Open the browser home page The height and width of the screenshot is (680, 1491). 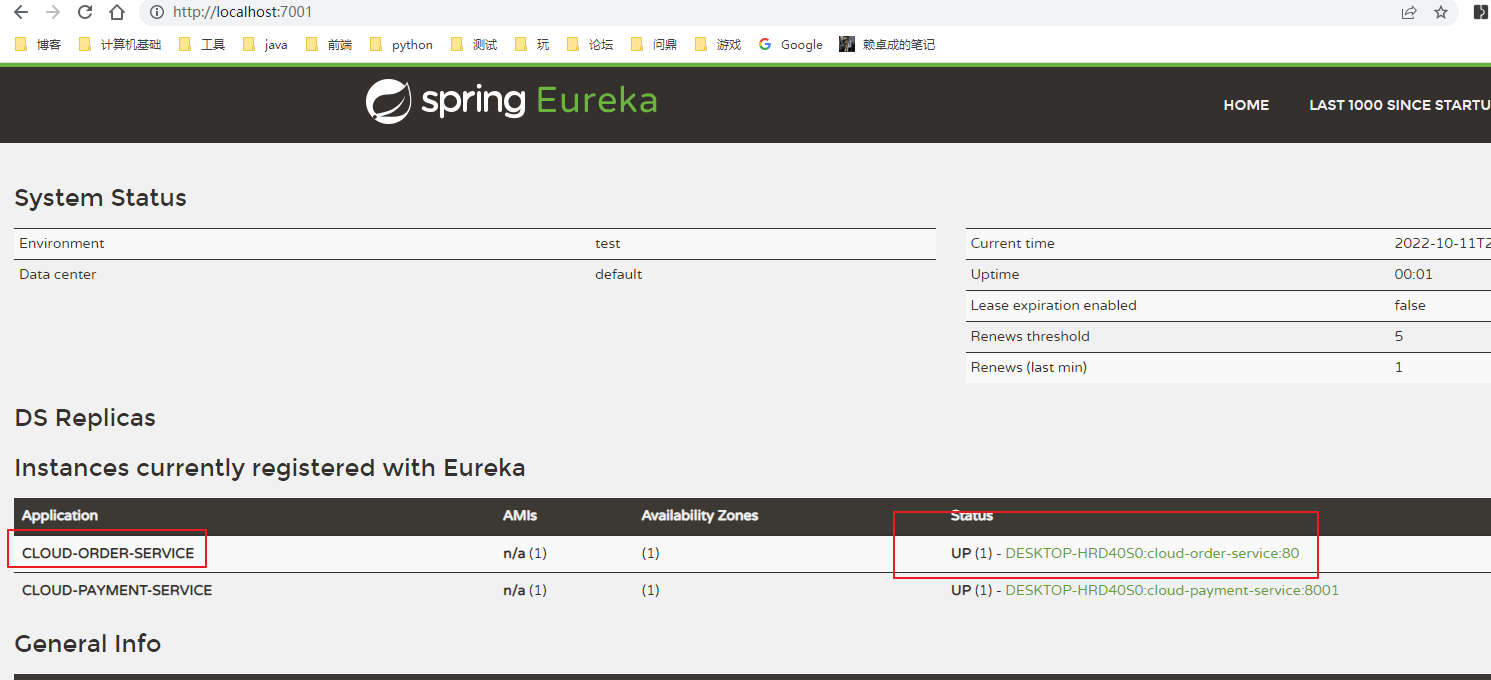click(117, 13)
